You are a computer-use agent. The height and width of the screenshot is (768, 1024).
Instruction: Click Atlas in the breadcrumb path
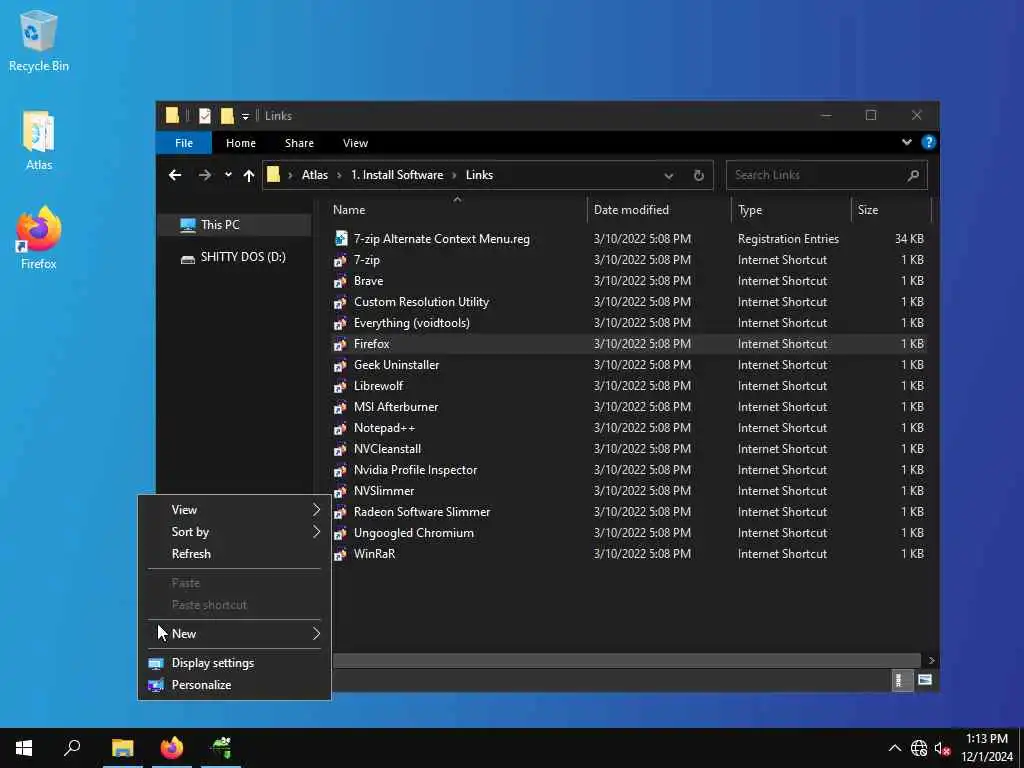(x=315, y=175)
